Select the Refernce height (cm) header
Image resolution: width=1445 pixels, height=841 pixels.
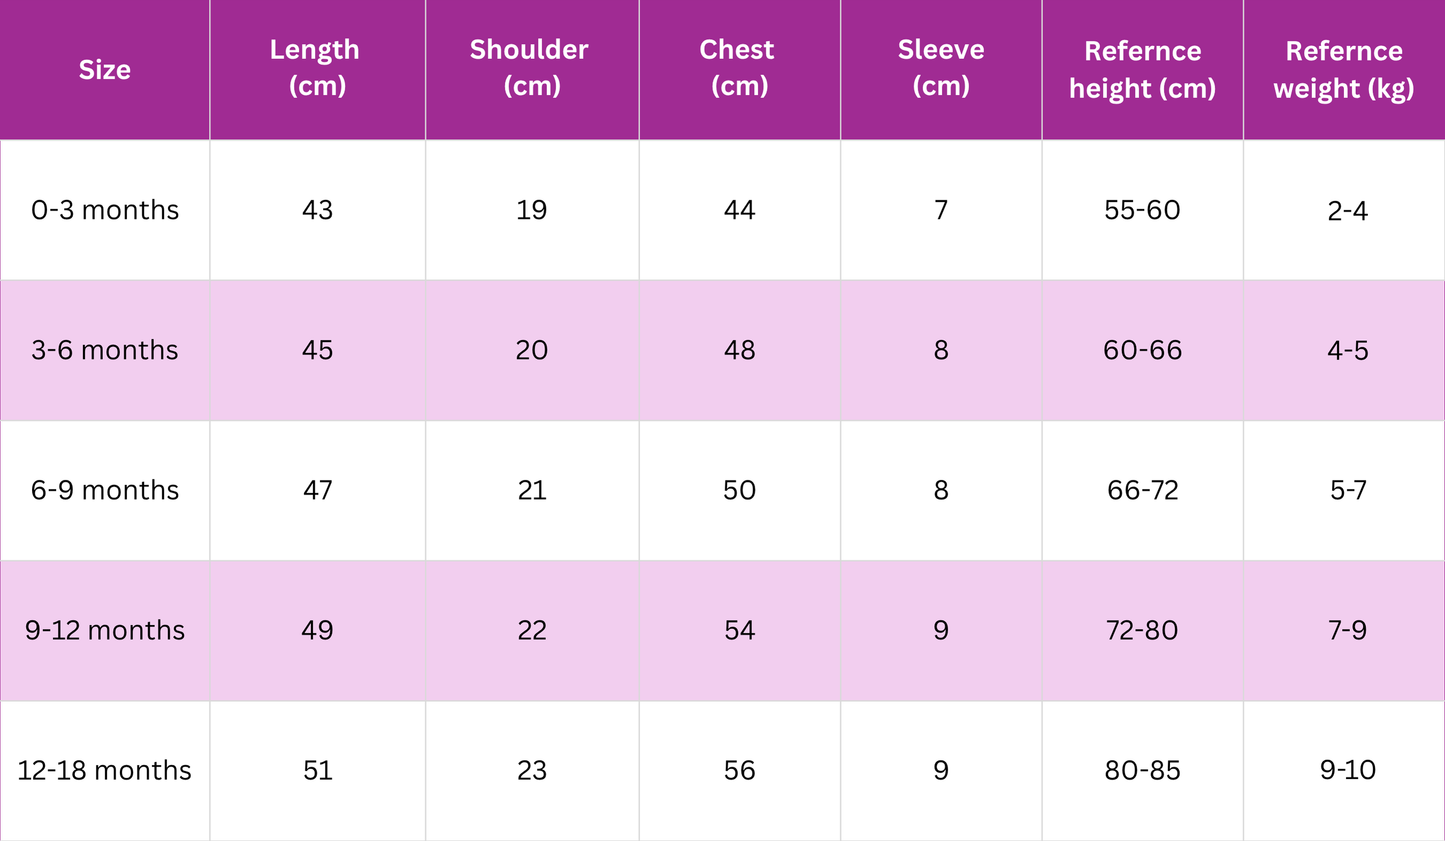click(1142, 70)
